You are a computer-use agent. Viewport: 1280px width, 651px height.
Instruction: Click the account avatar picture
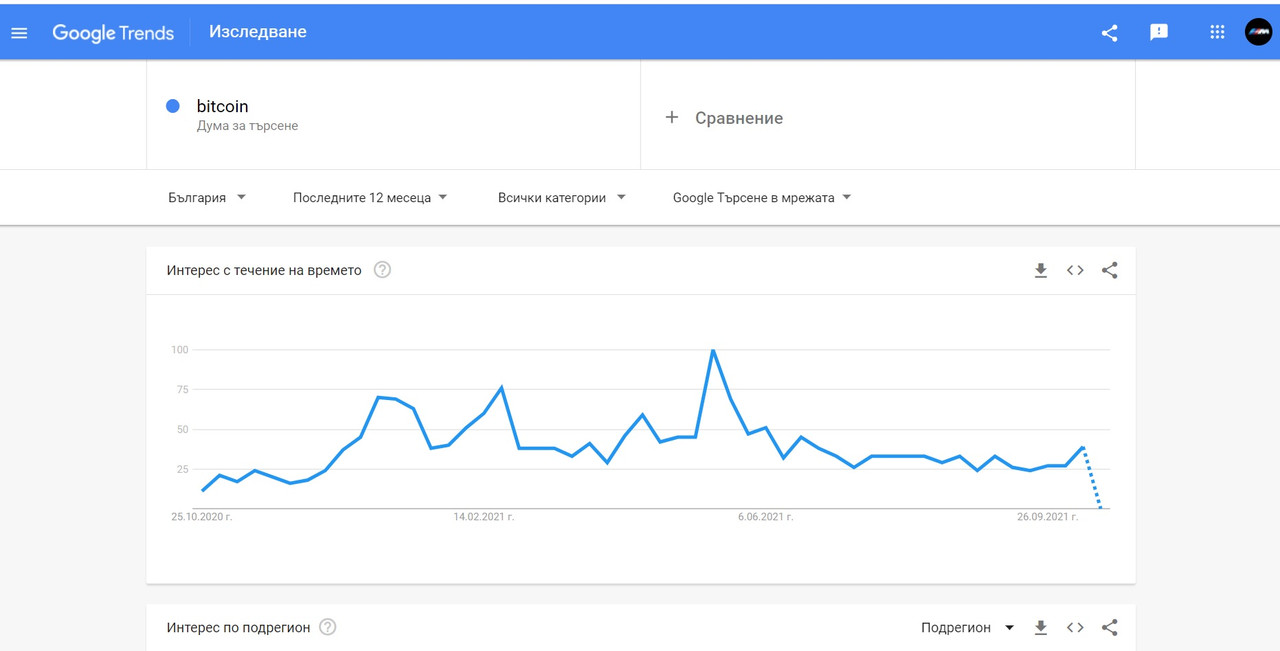coord(1258,32)
